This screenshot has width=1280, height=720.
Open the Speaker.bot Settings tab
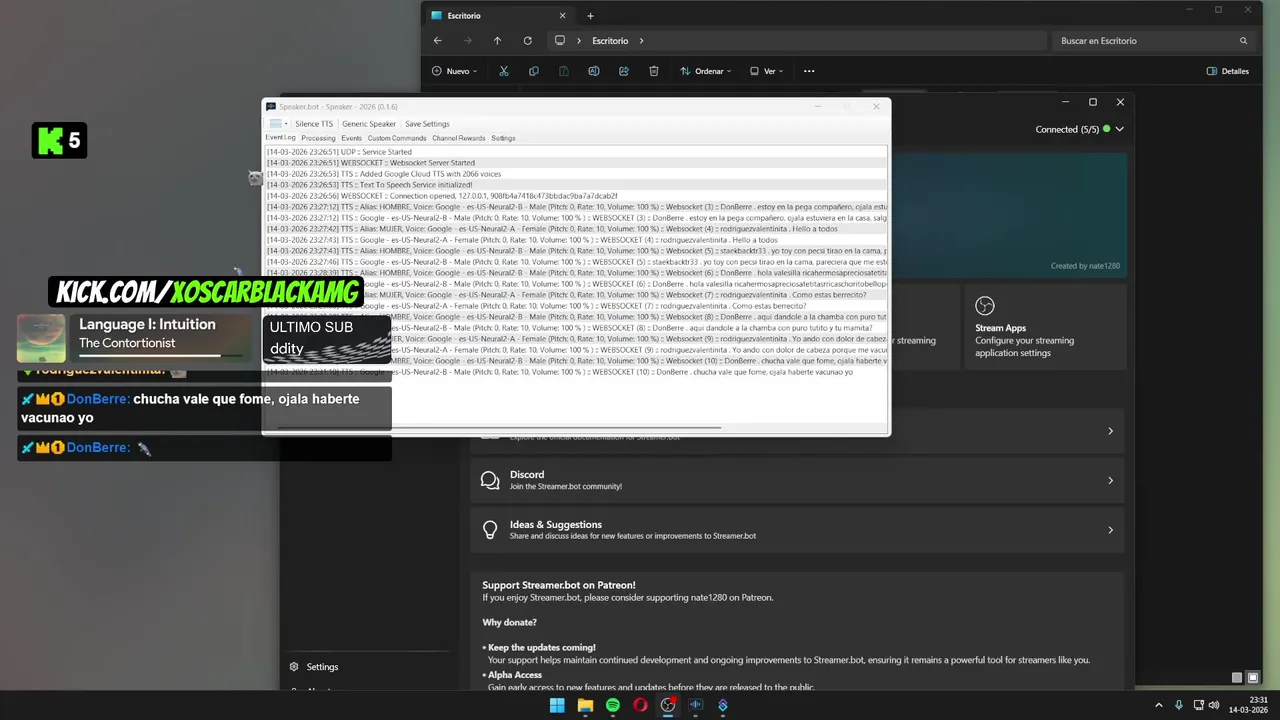[x=503, y=138]
